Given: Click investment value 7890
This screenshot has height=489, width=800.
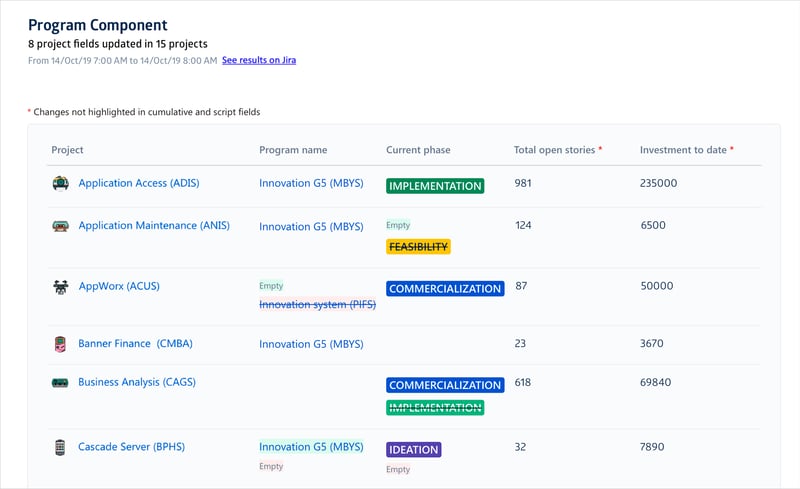Looking at the screenshot, I should coord(652,447).
